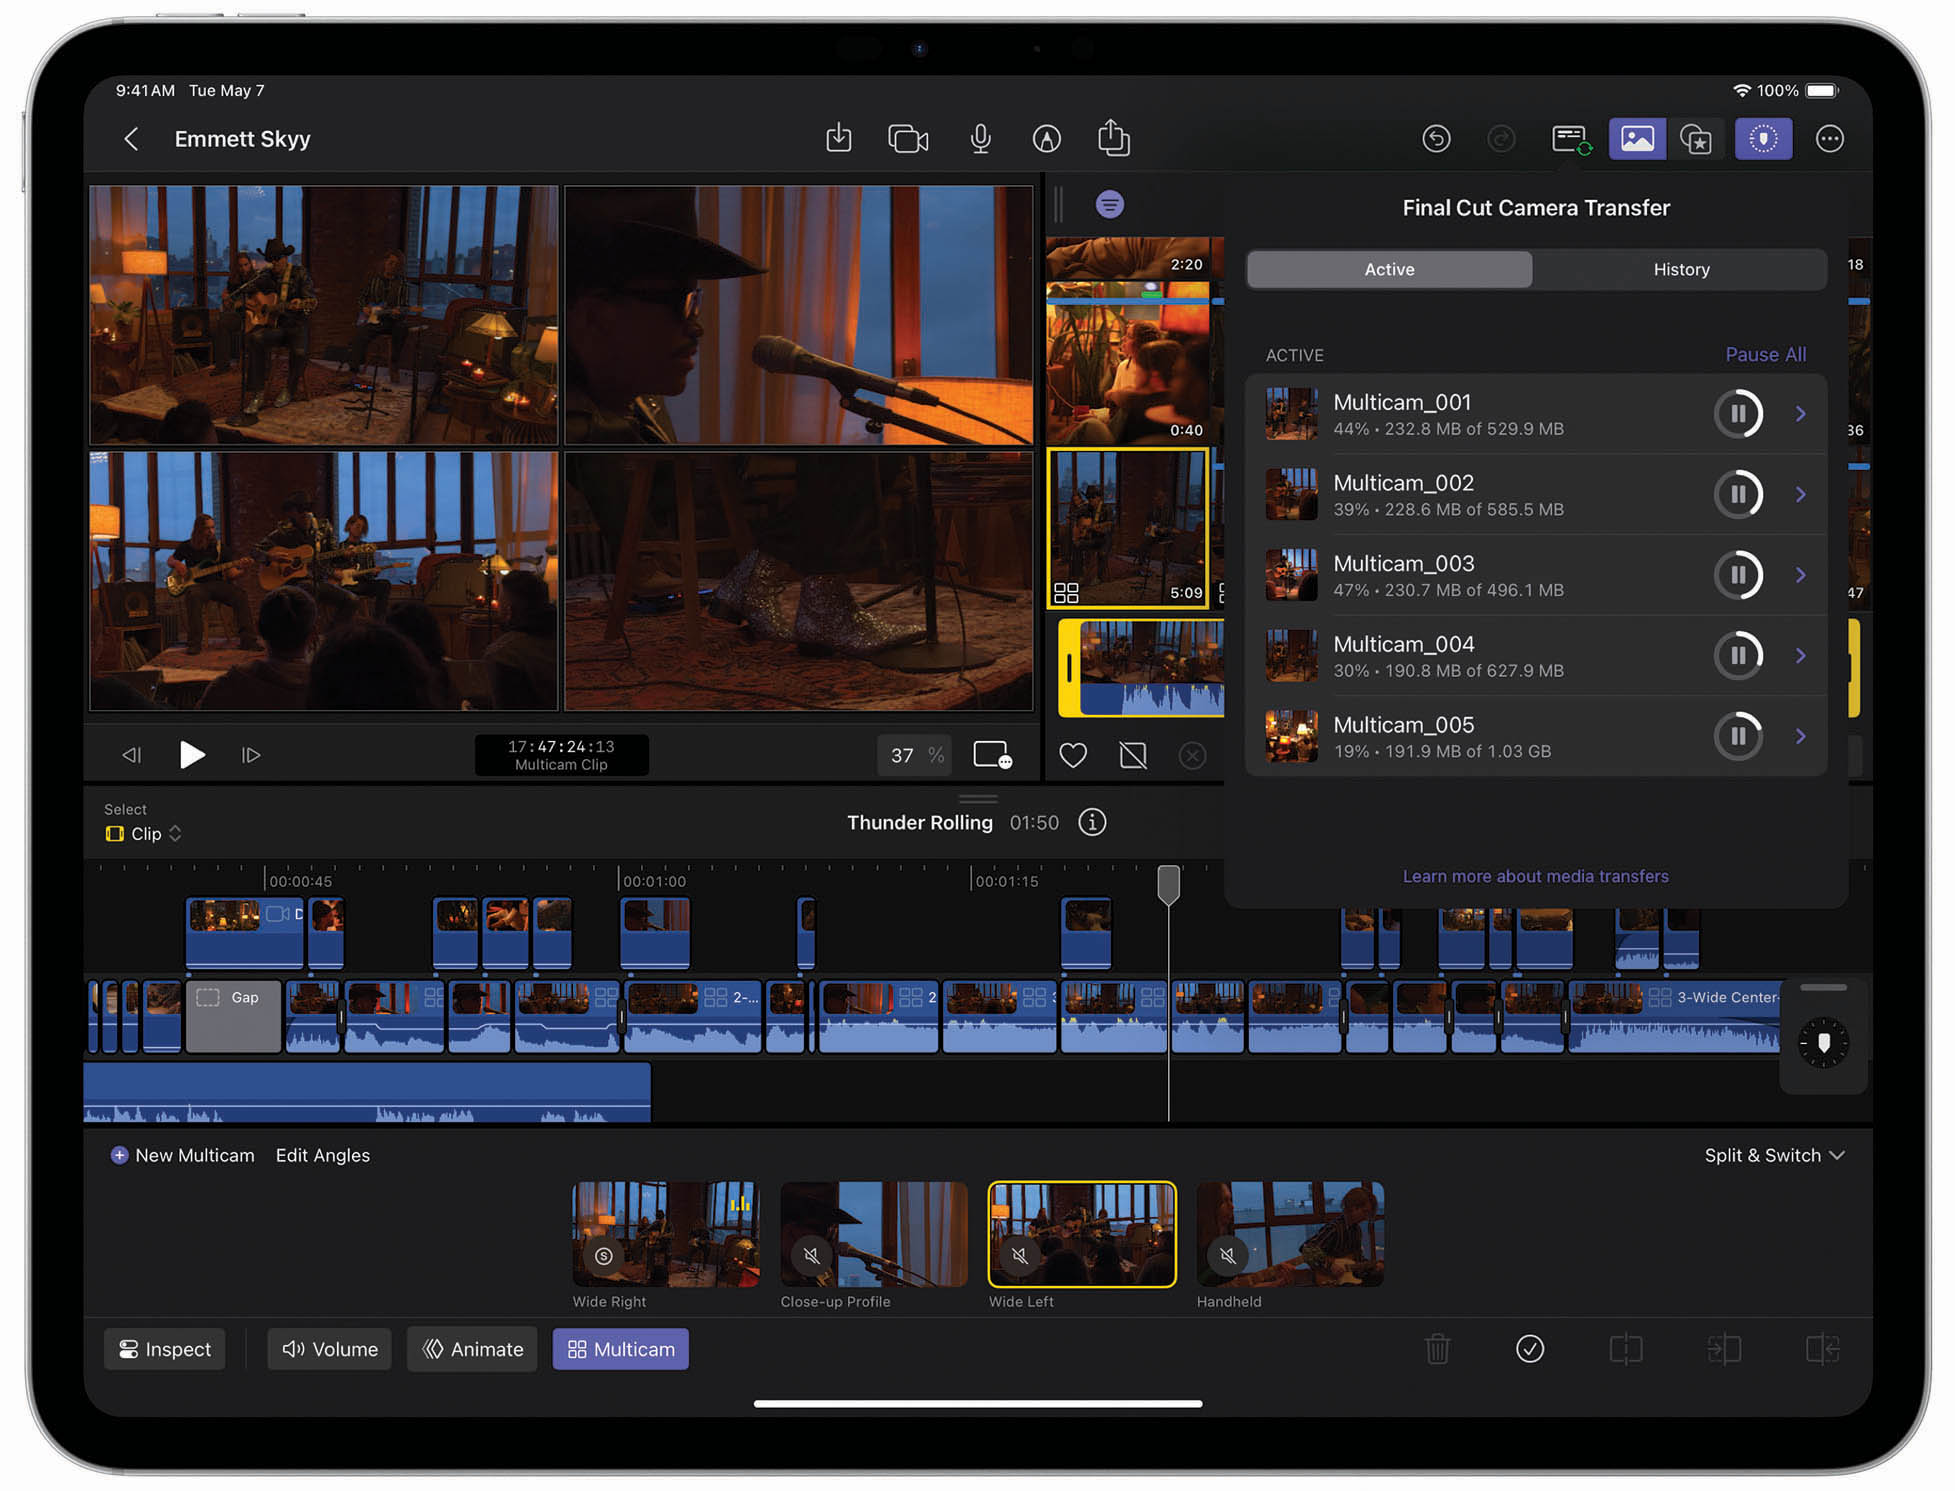This screenshot has width=1955, height=1491.
Task: Step back one frame
Action: [131, 755]
